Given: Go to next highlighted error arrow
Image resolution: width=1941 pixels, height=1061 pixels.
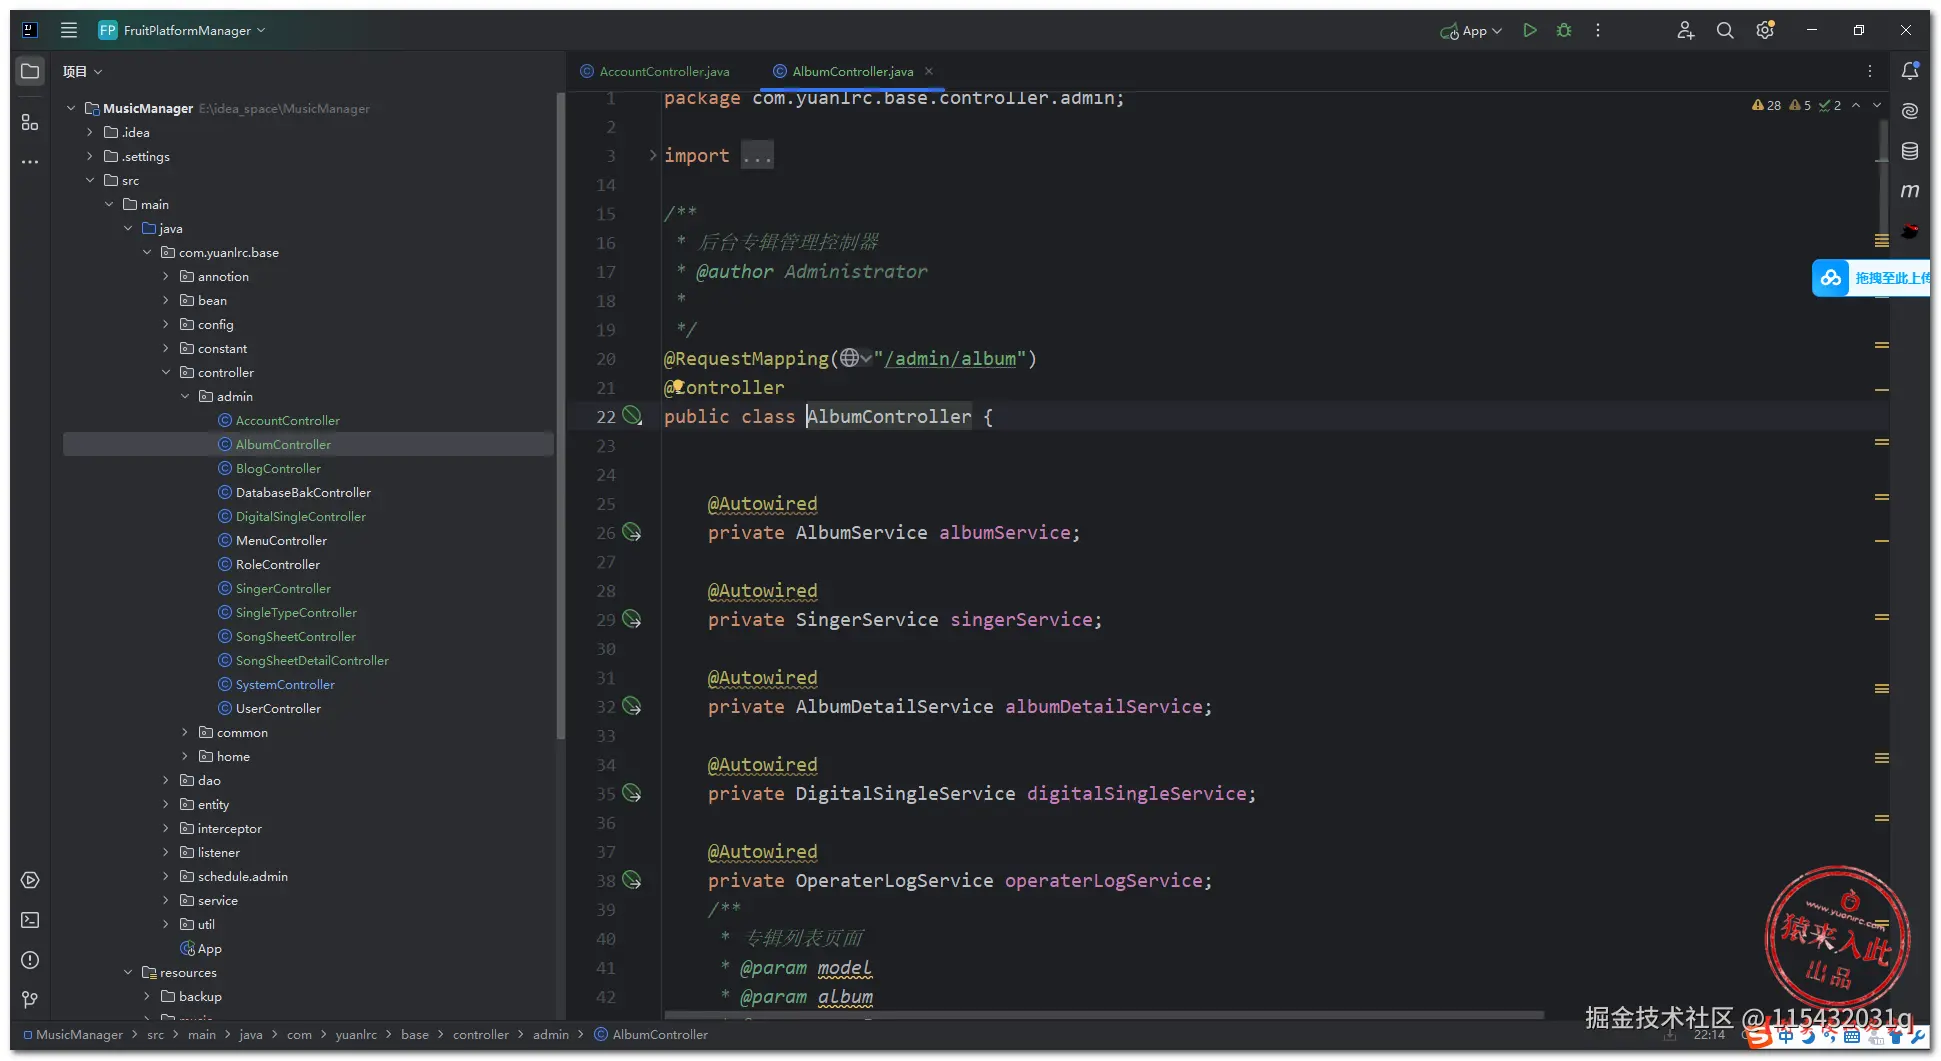Looking at the screenshot, I should tap(1877, 105).
